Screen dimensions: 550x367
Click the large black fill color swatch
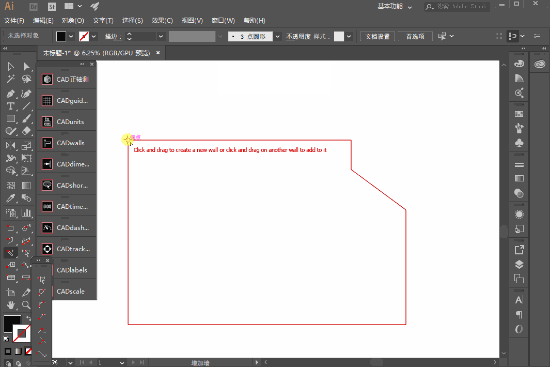[x=12, y=323]
